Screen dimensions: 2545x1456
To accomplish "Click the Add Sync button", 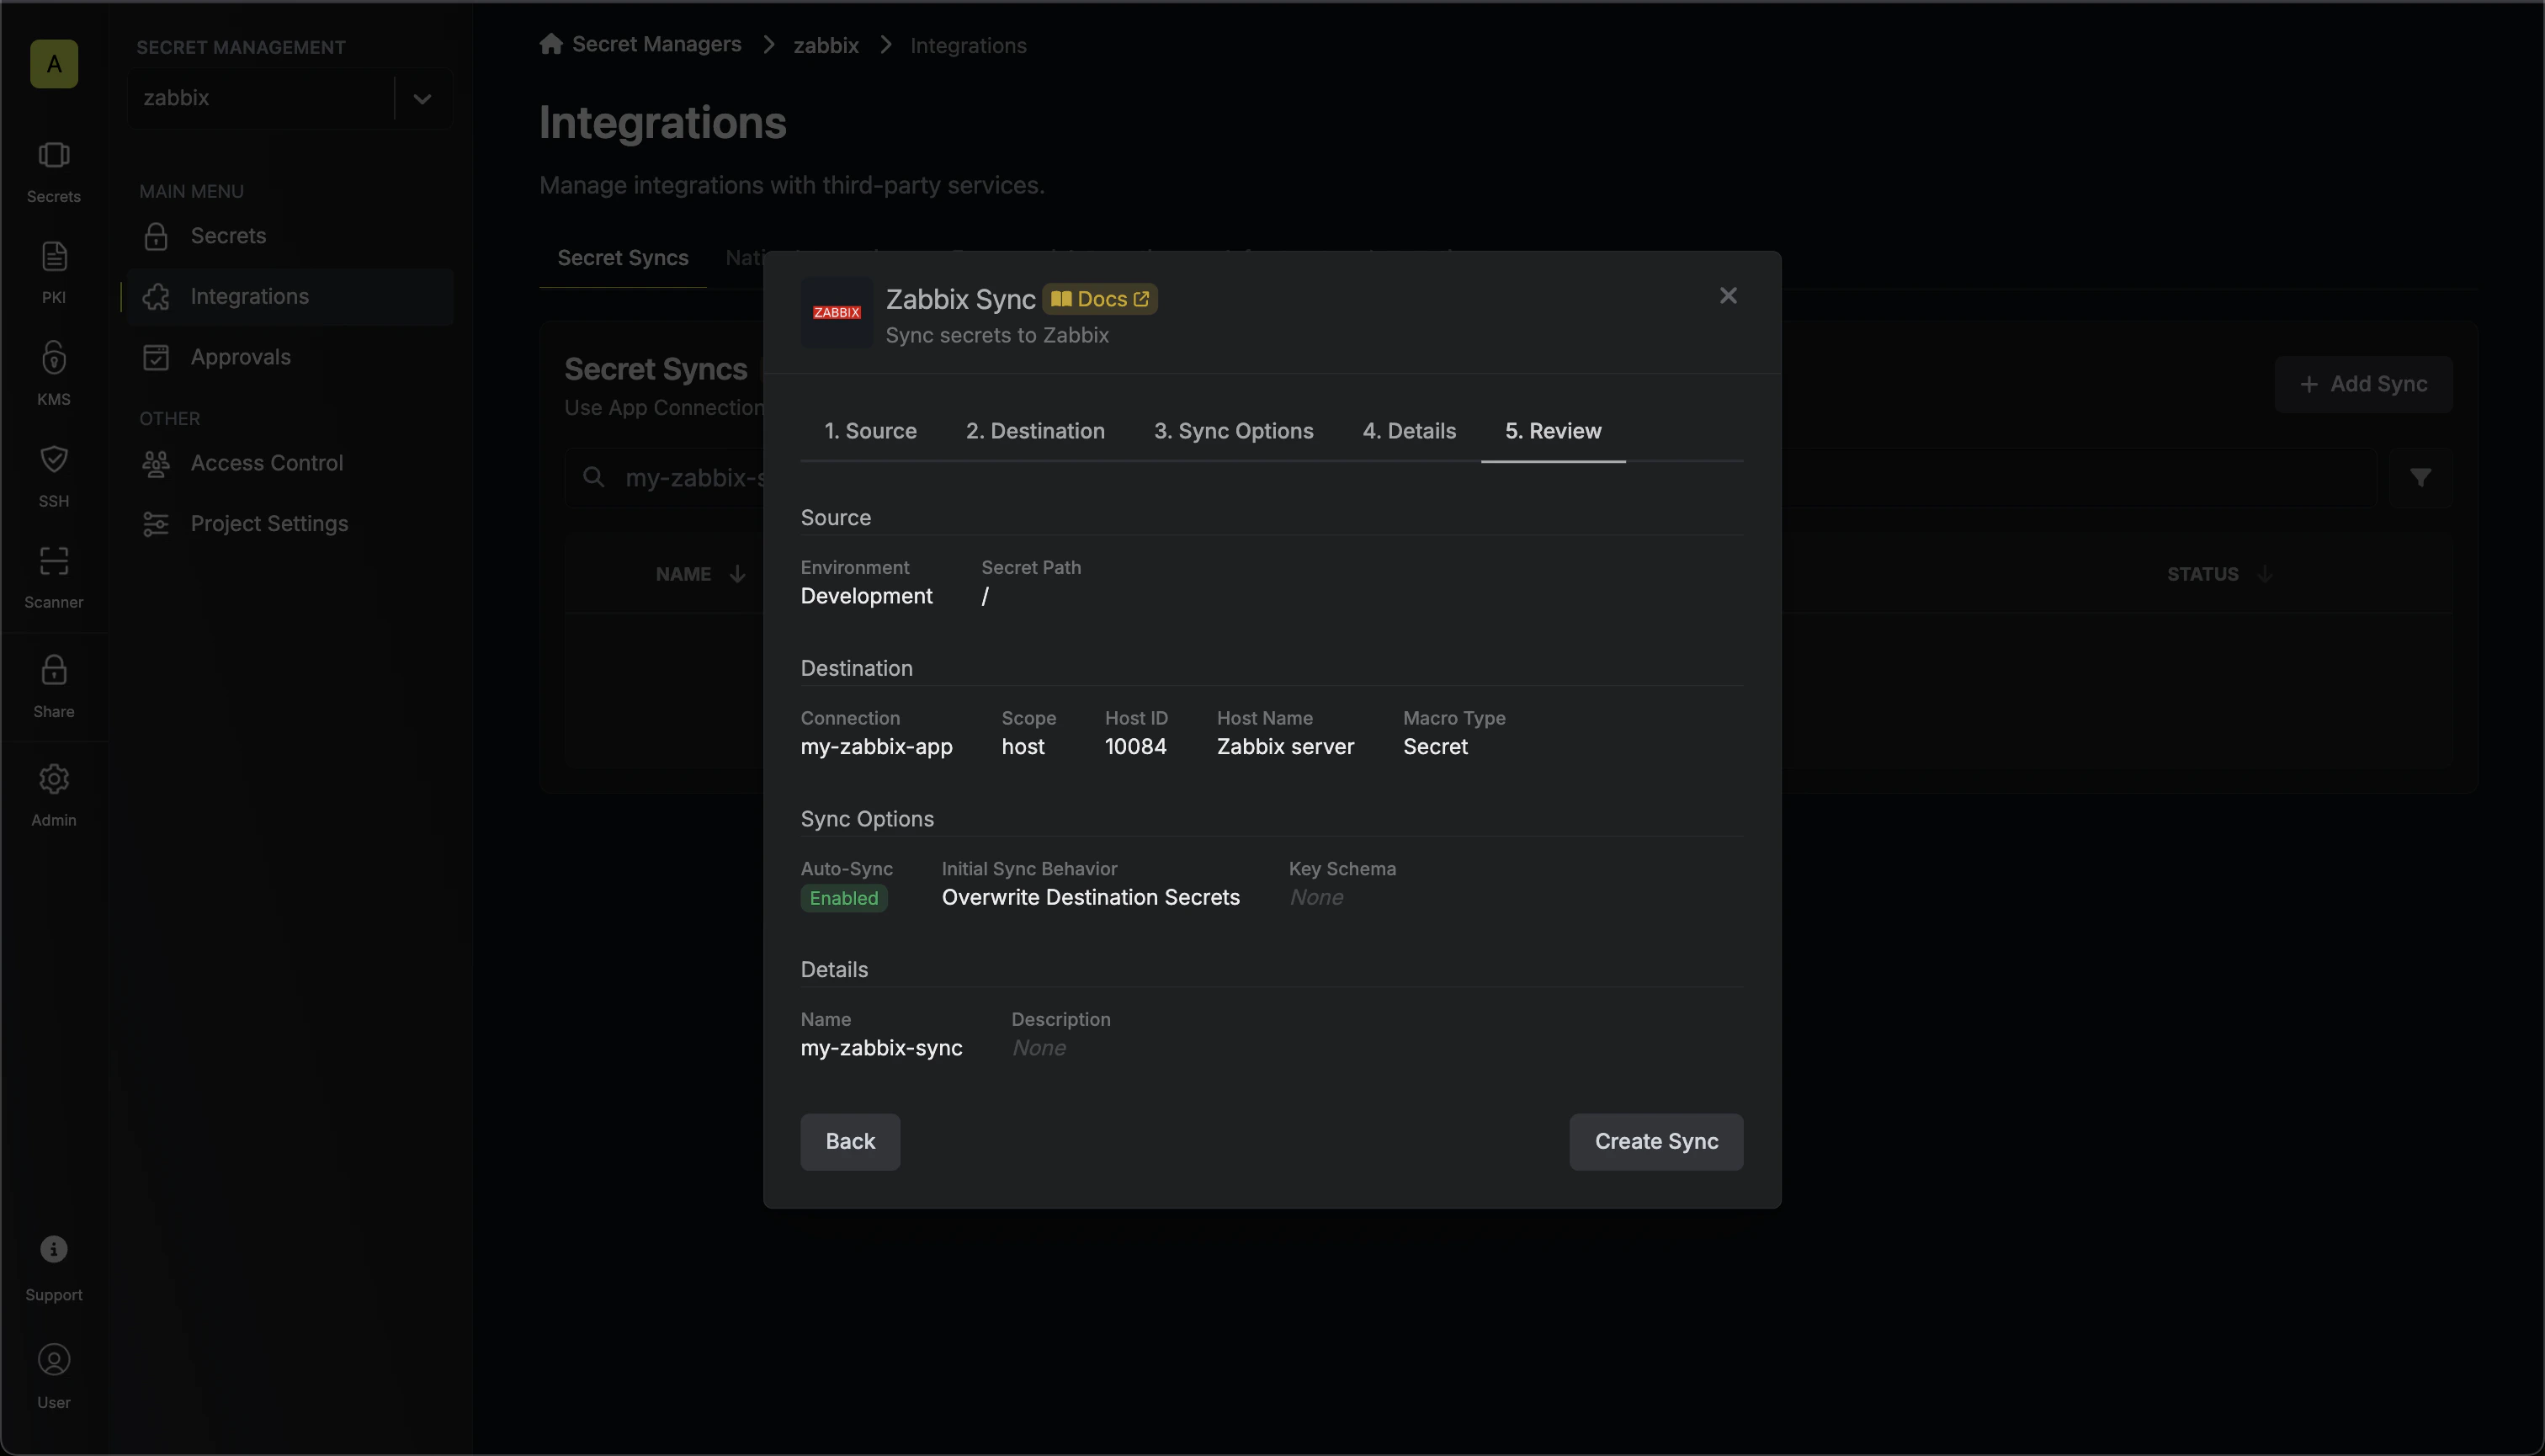I will coord(2363,385).
